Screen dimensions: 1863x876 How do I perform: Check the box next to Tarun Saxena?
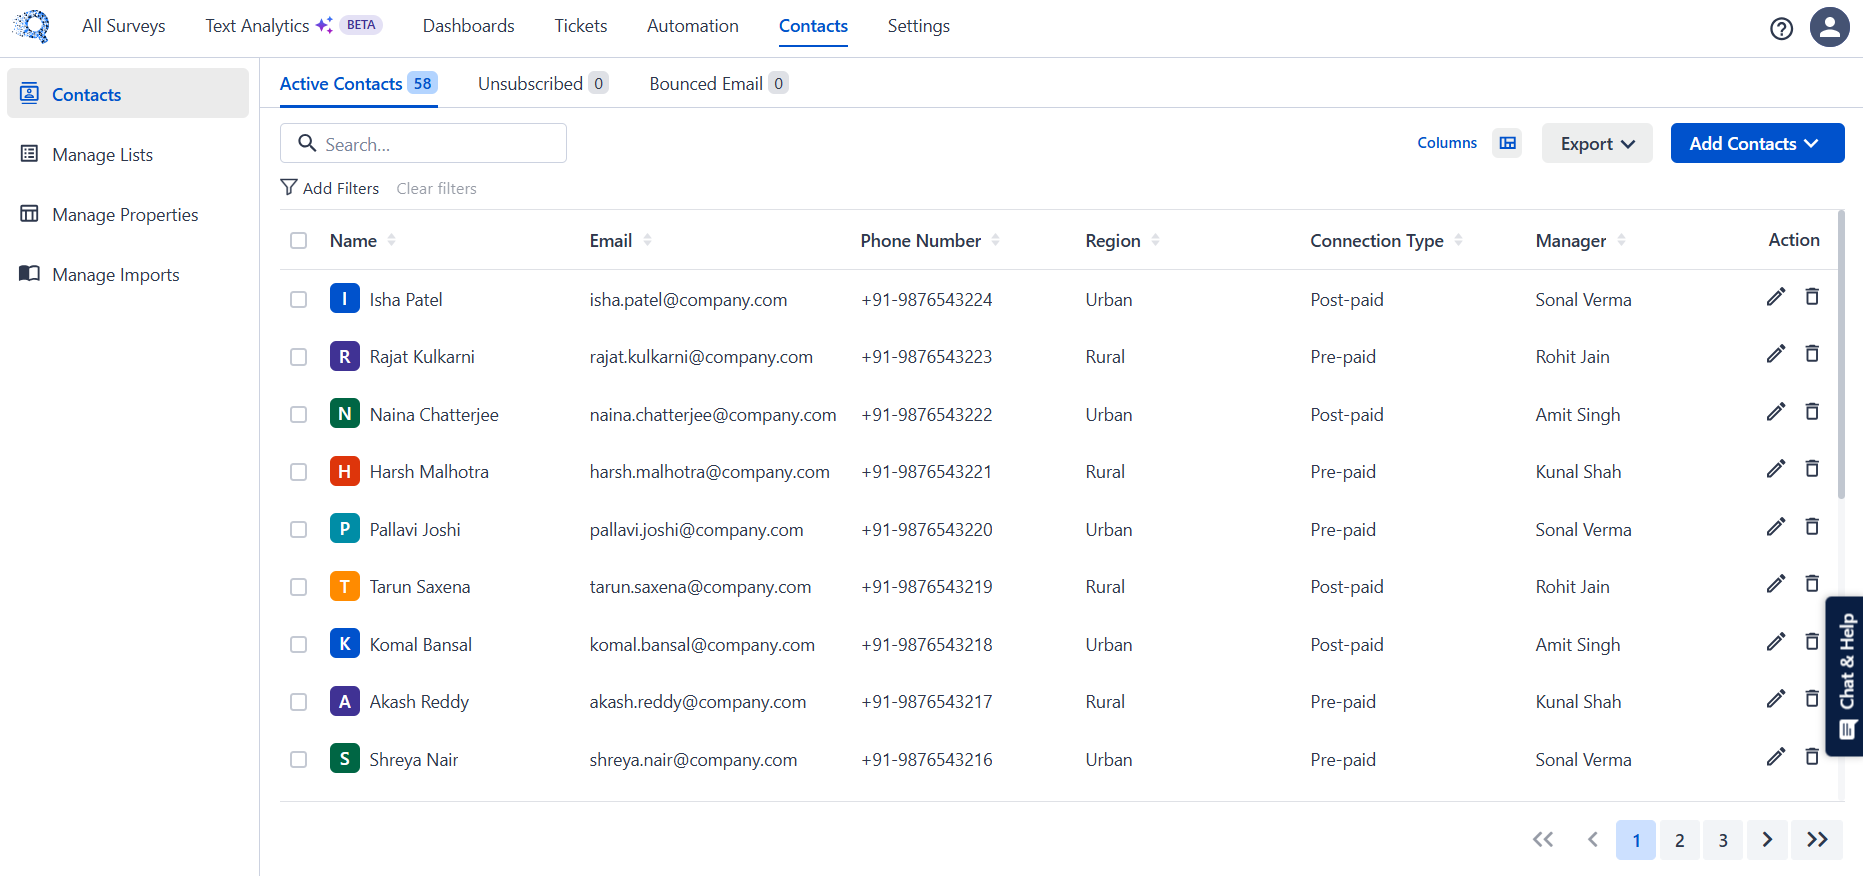tap(298, 587)
